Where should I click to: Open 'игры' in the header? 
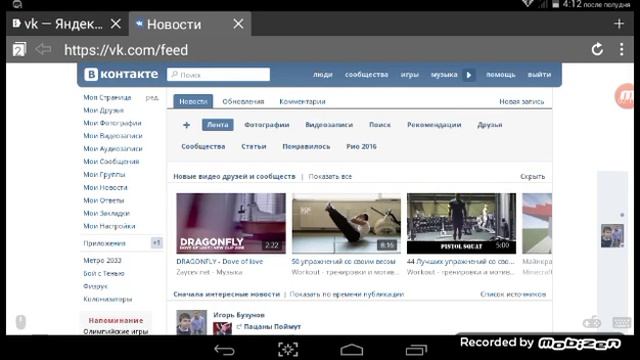pos(409,75)
